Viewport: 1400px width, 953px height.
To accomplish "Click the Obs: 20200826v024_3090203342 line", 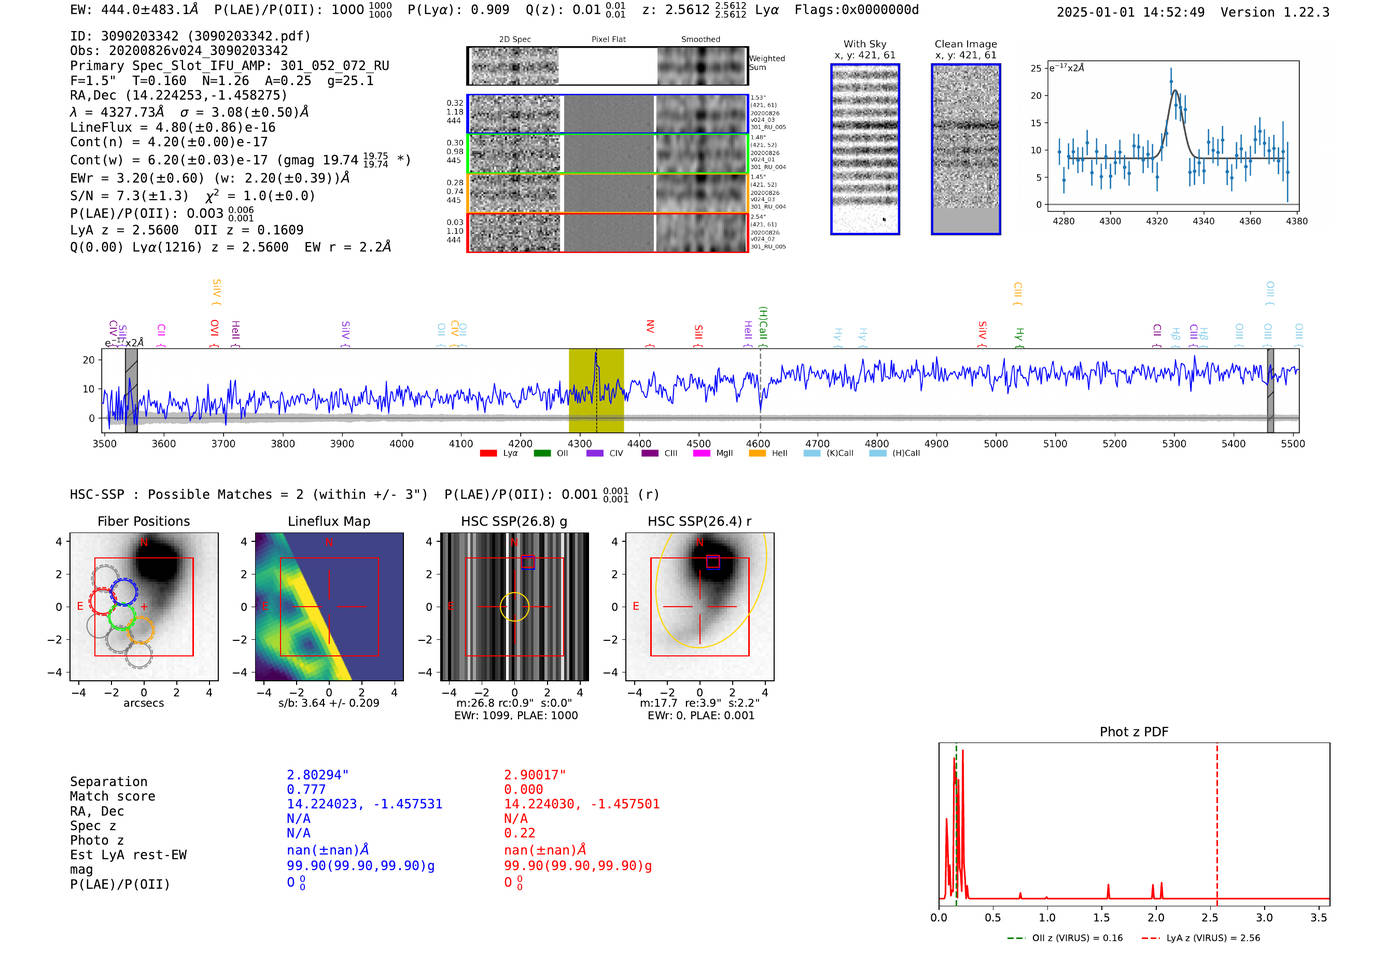I will [179, 51].
